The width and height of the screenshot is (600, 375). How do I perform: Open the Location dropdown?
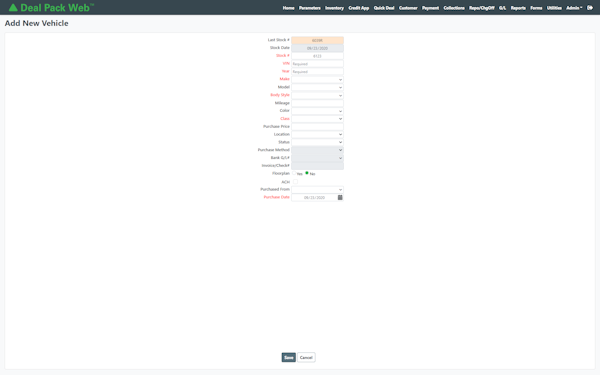point(317,135)
